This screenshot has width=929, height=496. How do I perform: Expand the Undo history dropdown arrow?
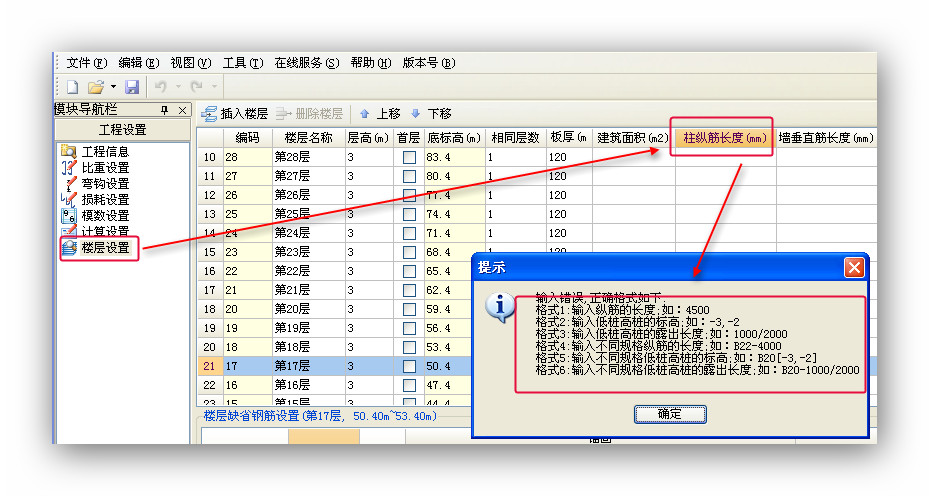(x=178, y=87)
